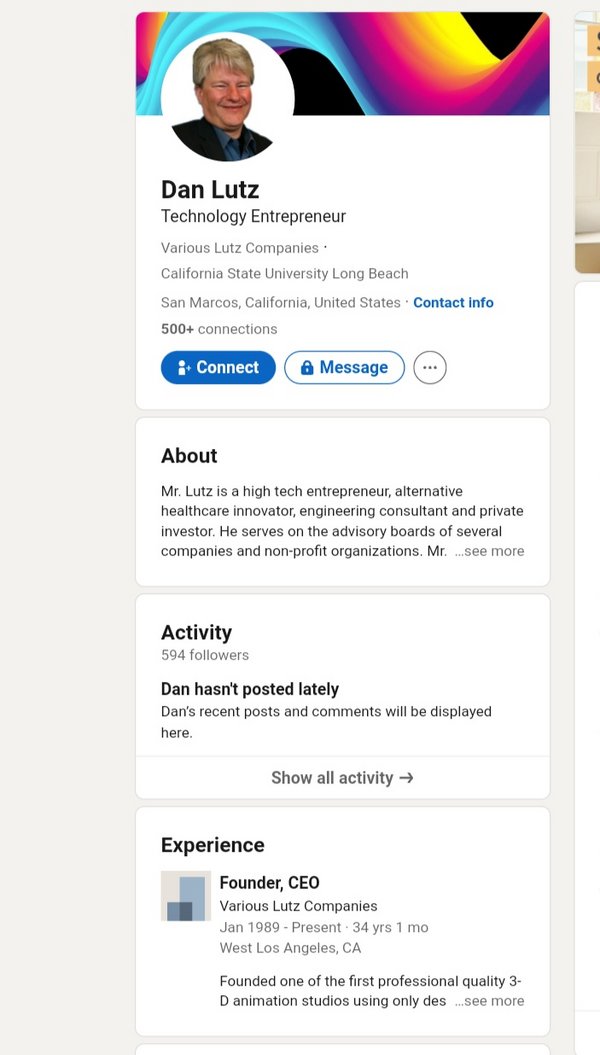Click the lock icon on Message button
Viewport: 600px width, 1055px height.
(x=307, y=367)
